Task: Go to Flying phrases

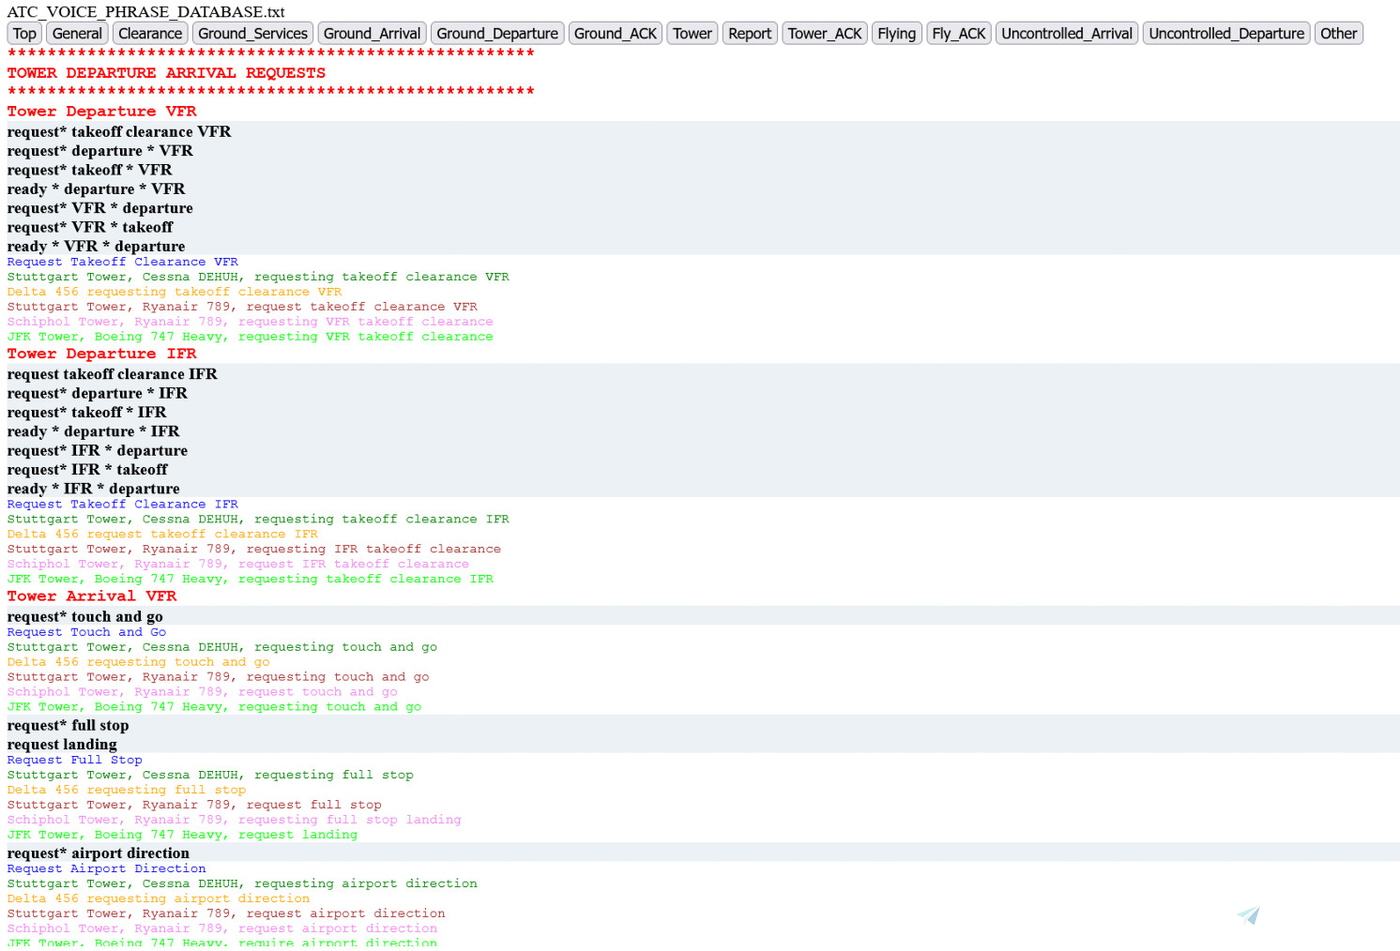Action: tap(896, 33)
